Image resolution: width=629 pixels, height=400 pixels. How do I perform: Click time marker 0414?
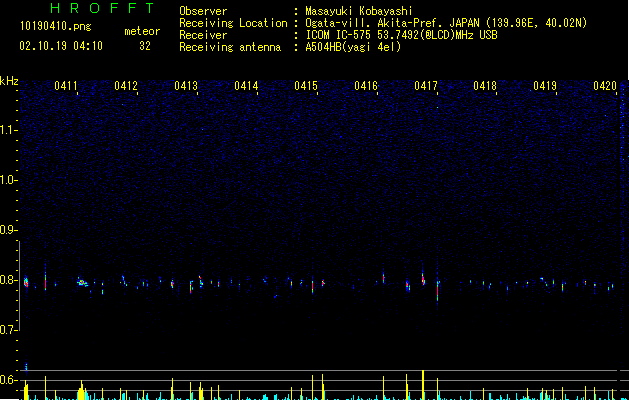pos(246,86)
